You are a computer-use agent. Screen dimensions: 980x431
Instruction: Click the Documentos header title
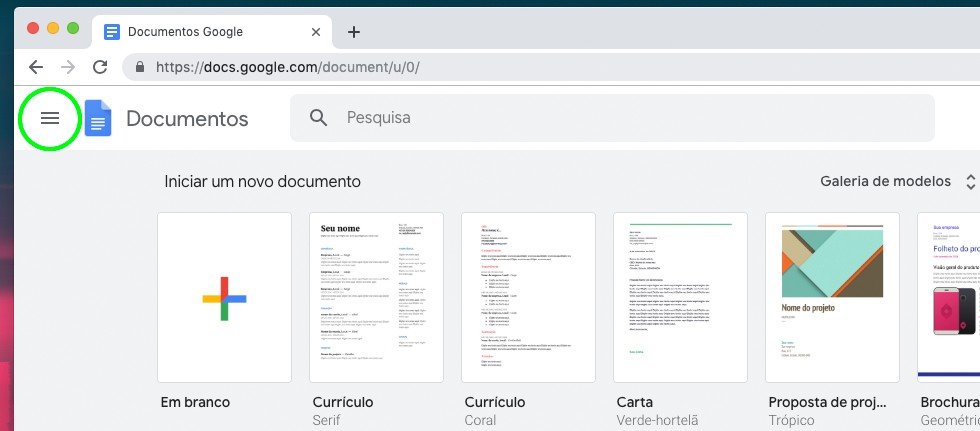(x=188, y=118)
